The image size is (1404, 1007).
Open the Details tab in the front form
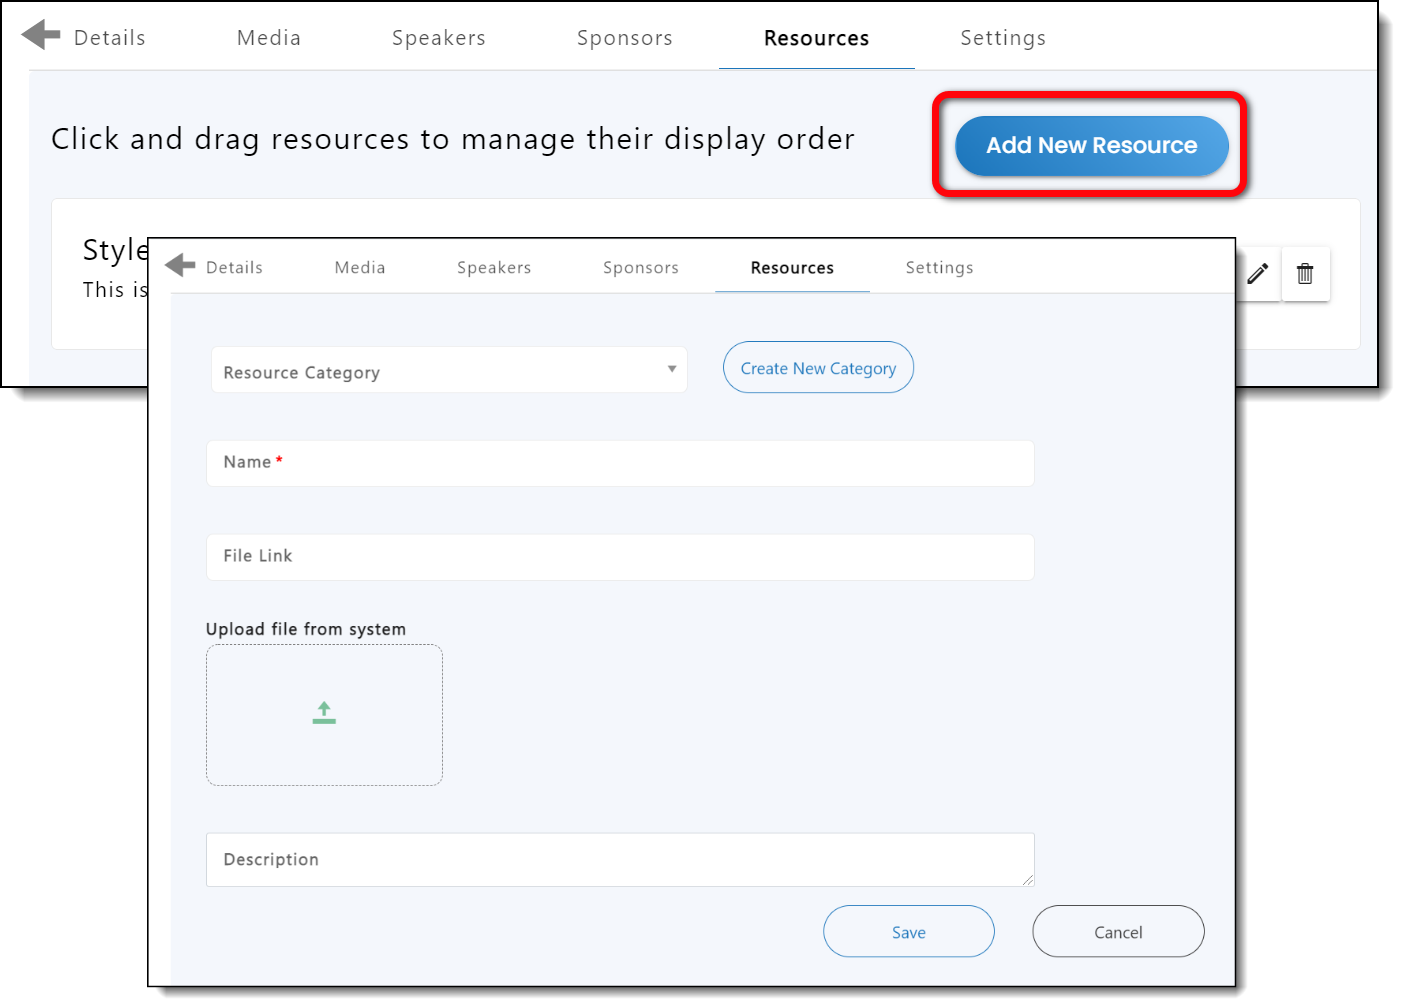[x=234, y=268]
